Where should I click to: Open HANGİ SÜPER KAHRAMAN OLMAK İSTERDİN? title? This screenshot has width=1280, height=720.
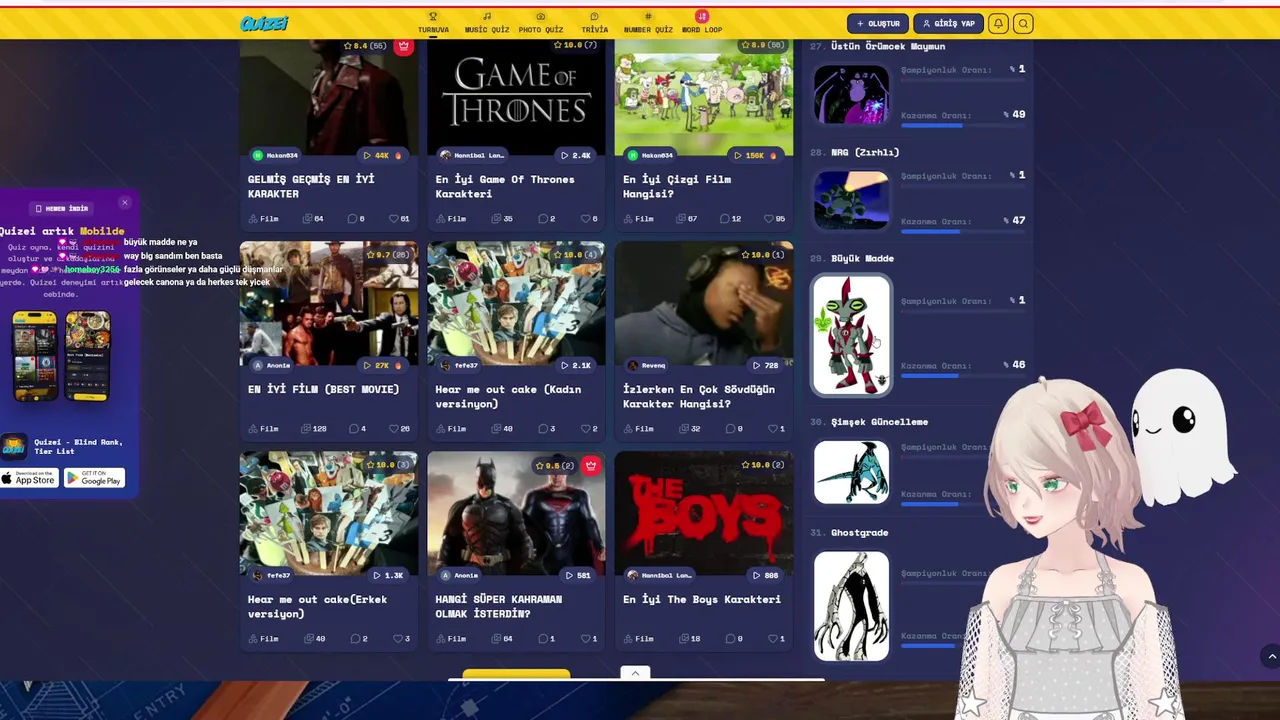tap(498, 606)
